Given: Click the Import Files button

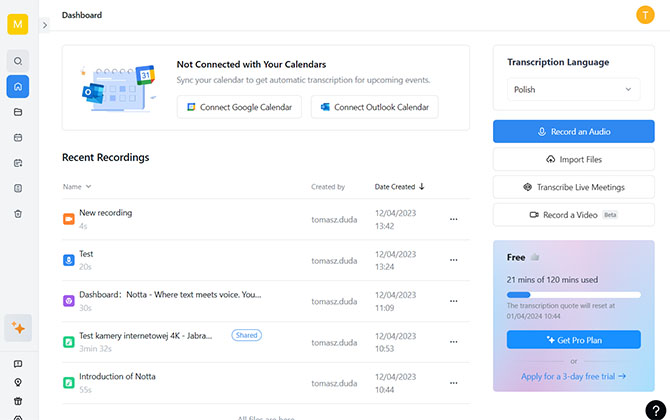Looking at the screenshot, I should (573, 159).
